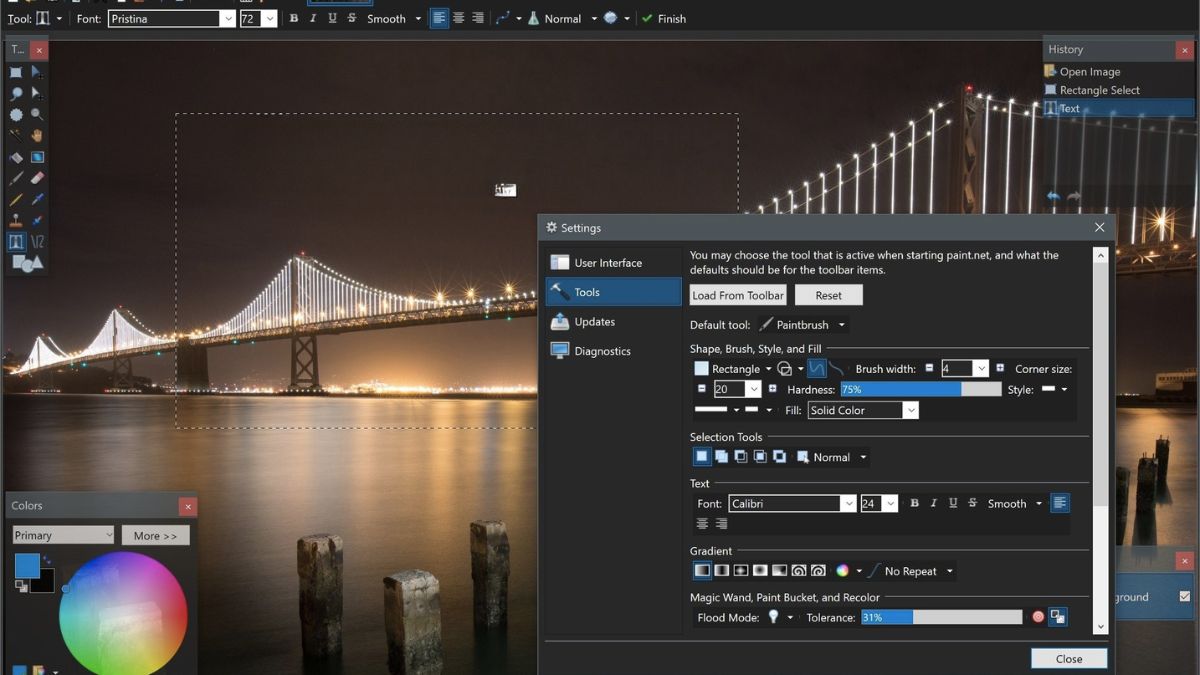
Task: Pick the Pencil tool
Action: pos(16,199)
